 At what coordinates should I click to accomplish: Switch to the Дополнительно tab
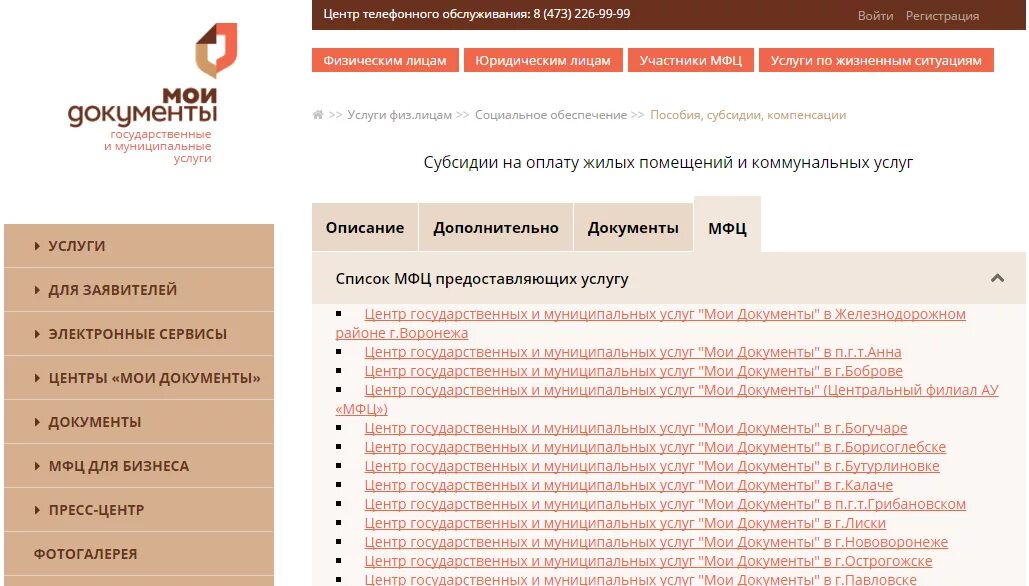point(496,228)
